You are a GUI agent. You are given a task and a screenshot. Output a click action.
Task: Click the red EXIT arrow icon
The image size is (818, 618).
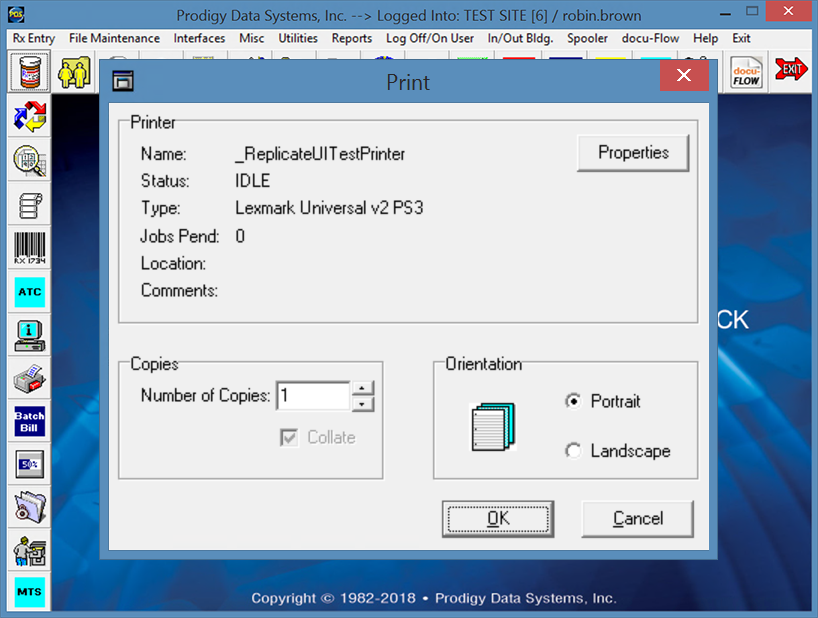(793, 71)
